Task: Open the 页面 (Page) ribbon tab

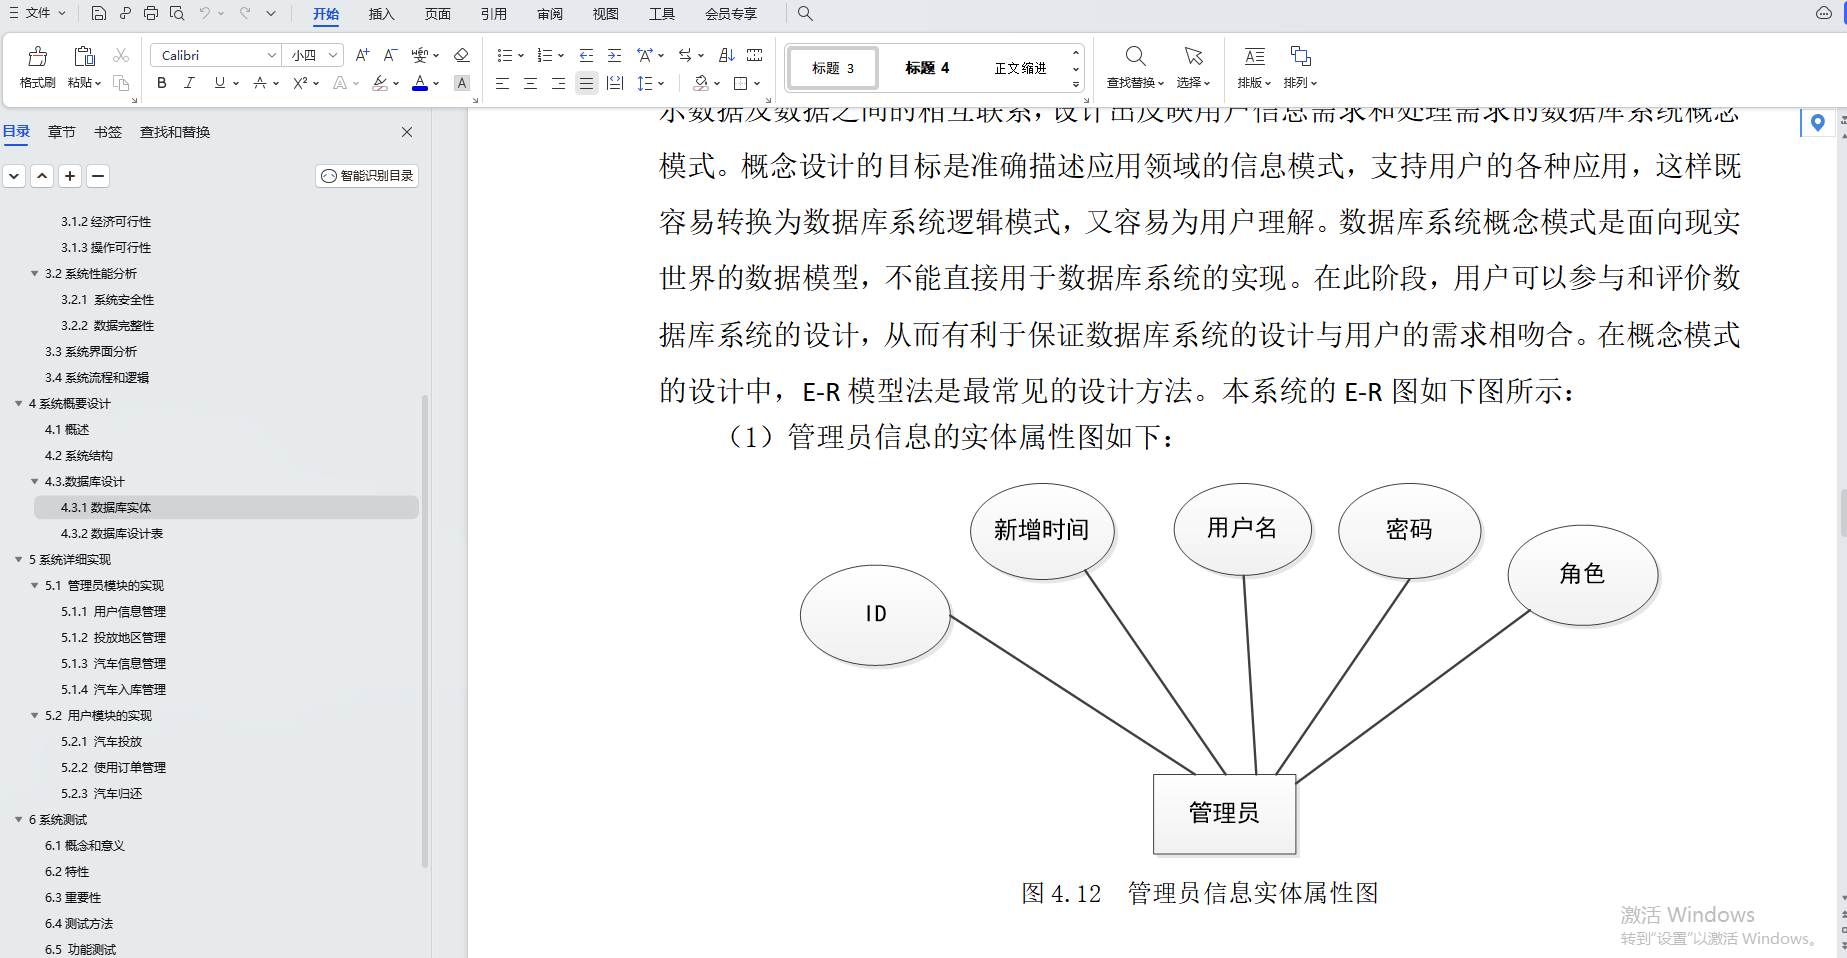Action: (437, 14)
